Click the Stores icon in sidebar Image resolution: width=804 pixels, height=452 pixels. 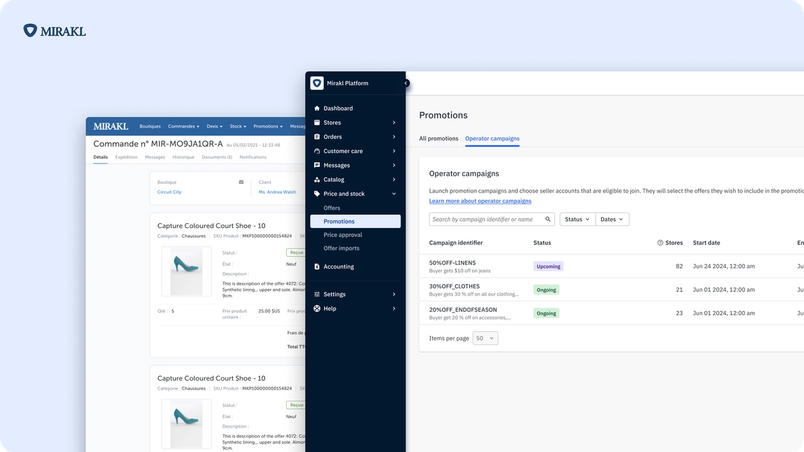317,122
